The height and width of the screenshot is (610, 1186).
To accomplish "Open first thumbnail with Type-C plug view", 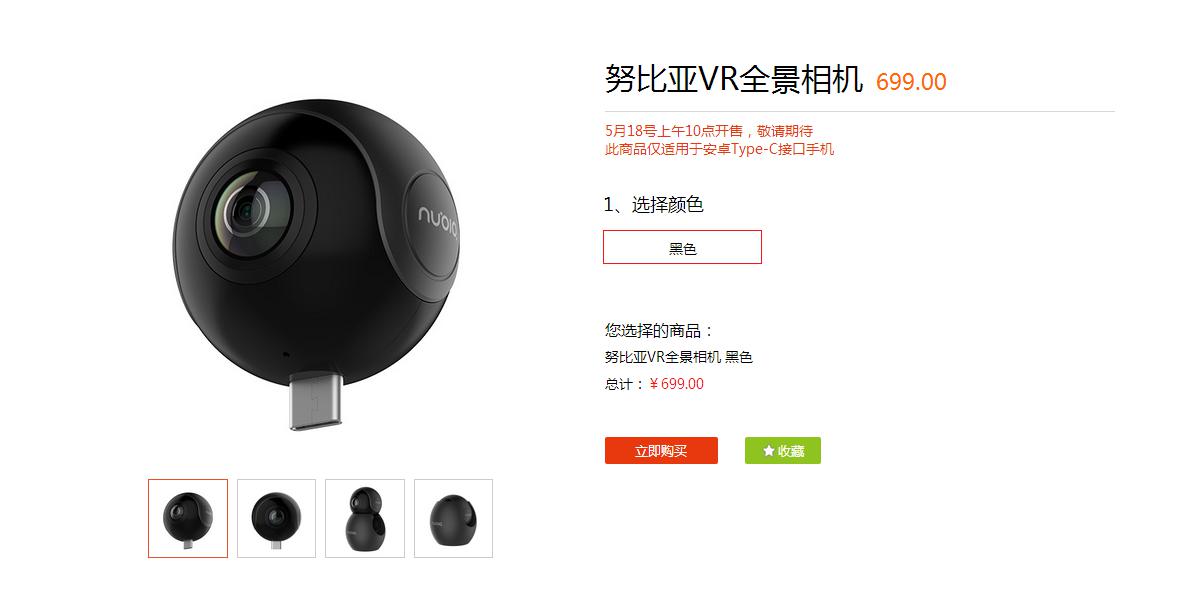I will pyautogui.click(x=188, y=518).
